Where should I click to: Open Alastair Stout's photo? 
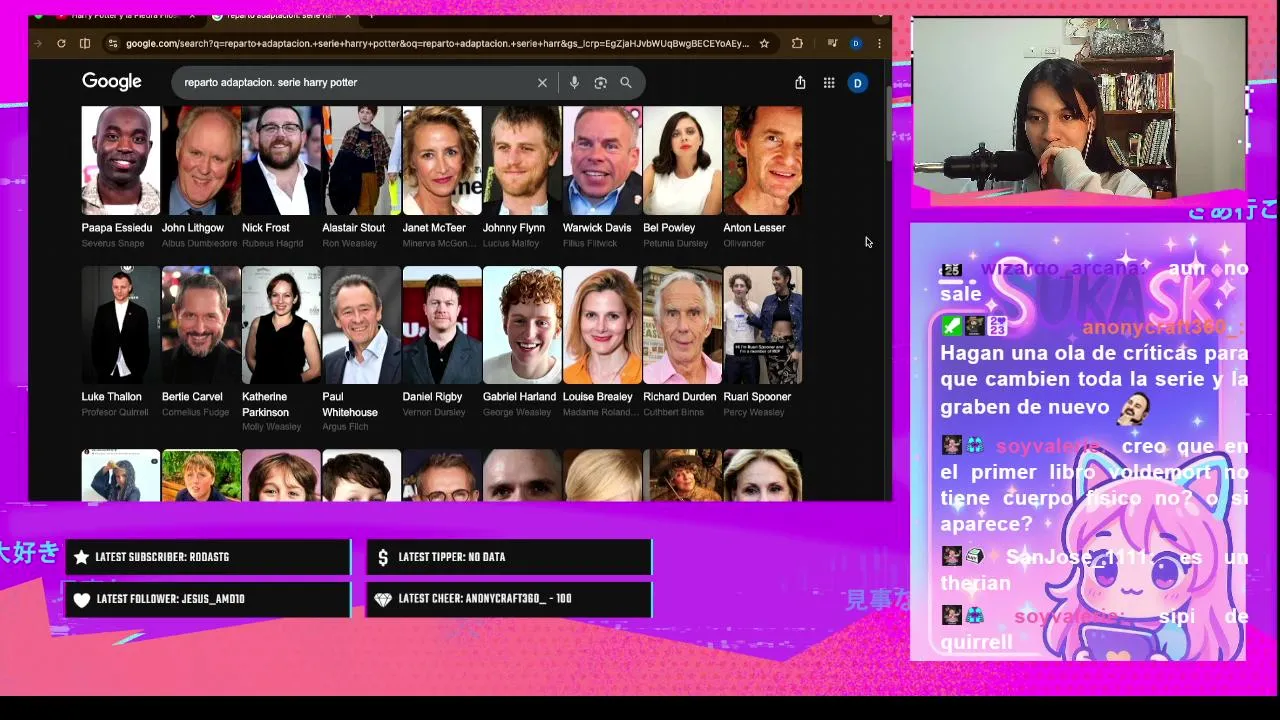(361, 160)
